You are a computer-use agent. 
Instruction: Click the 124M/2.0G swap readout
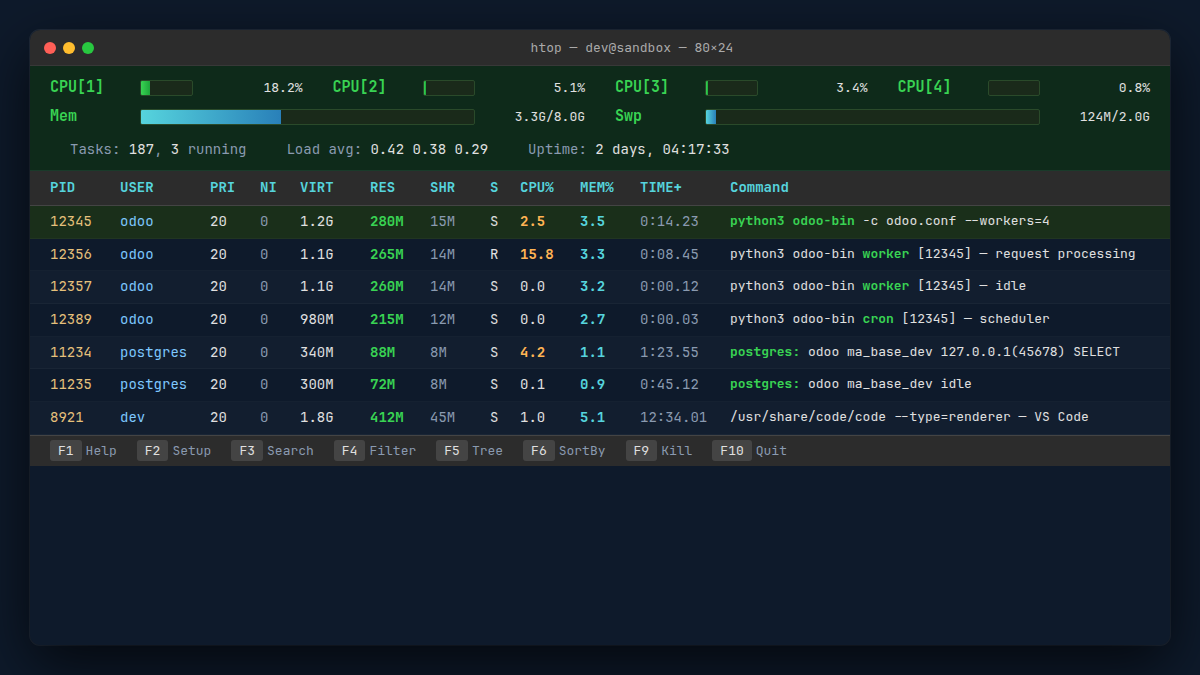point(1115,117)
